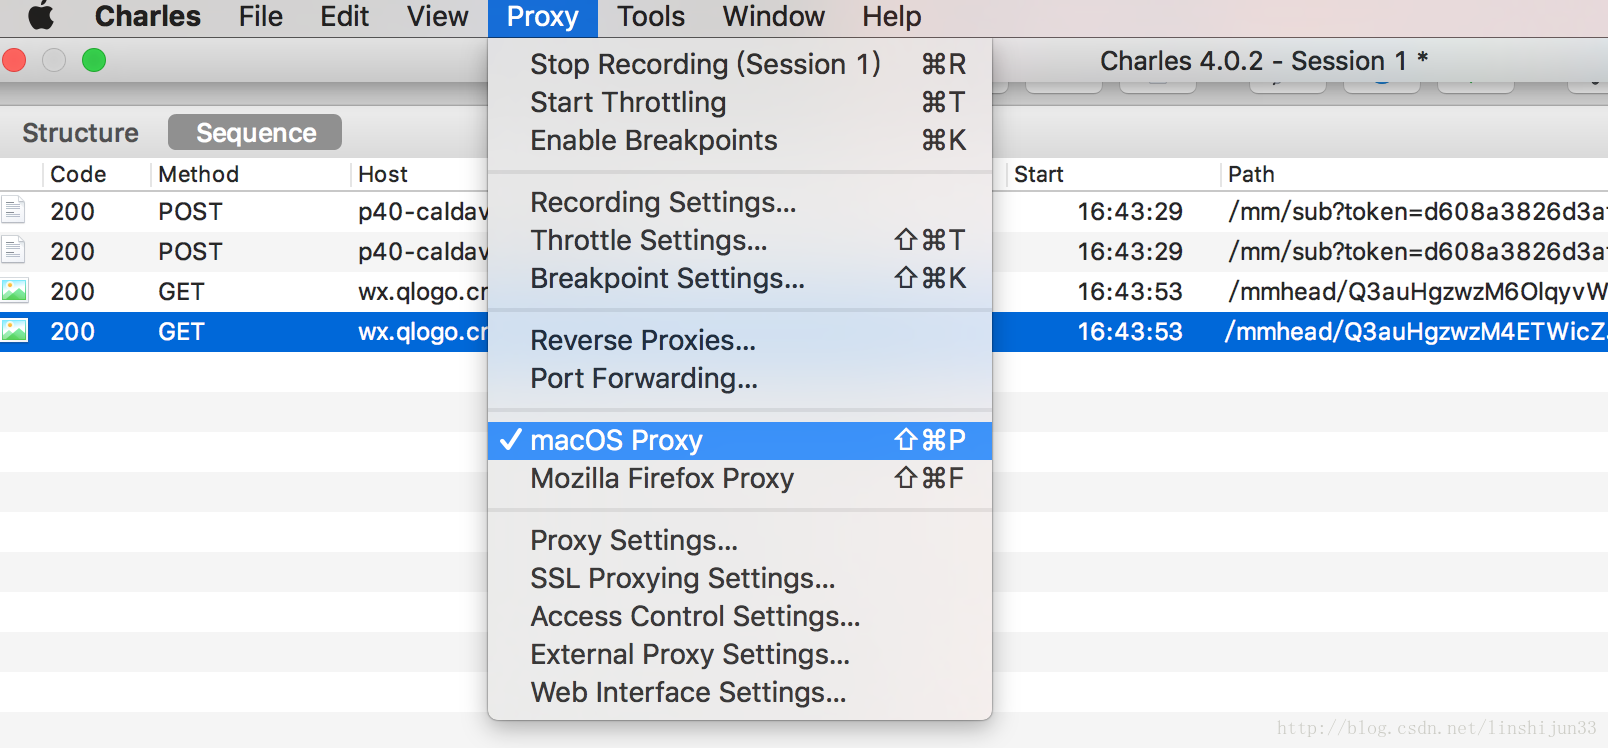Select Start Throttling menu item
Screen dimensions: 1608x748
(x=740, y=102)
